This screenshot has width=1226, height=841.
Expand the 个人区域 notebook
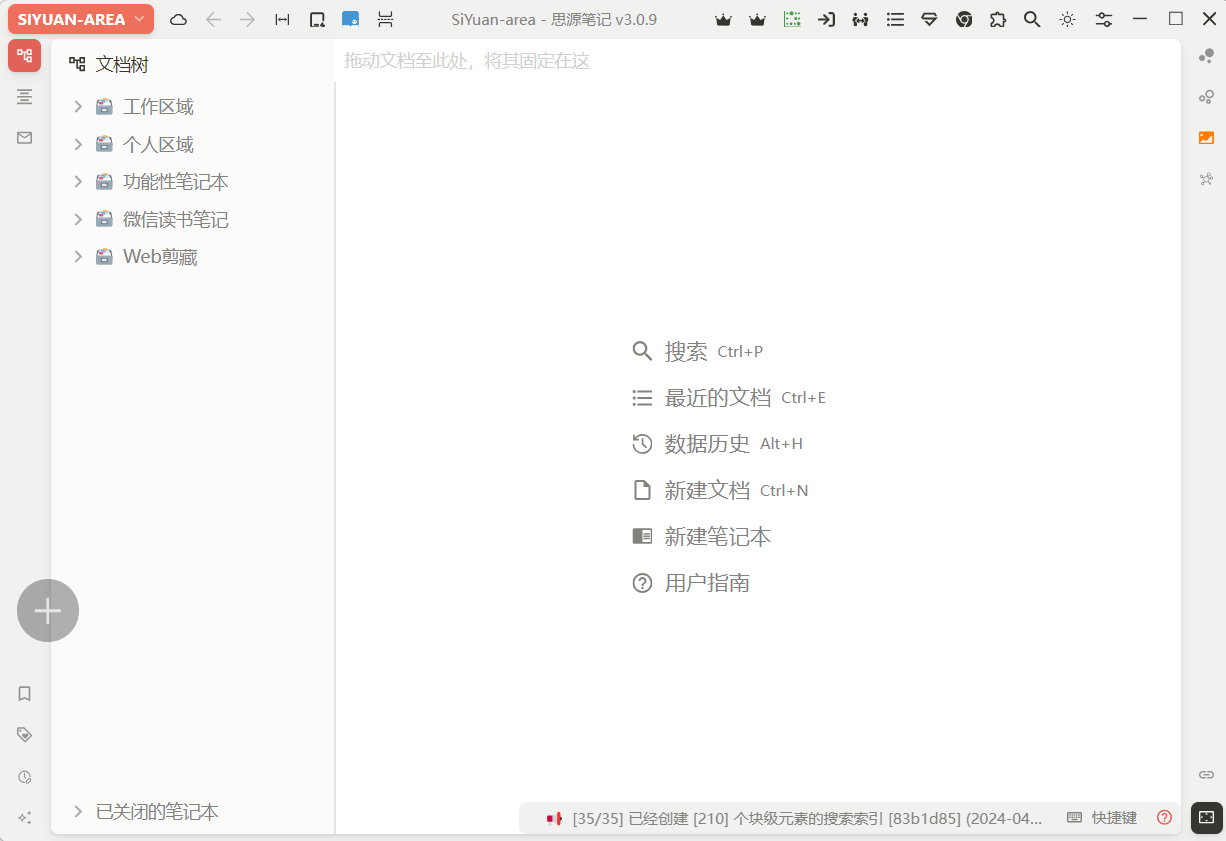click(x=78, y=144)
